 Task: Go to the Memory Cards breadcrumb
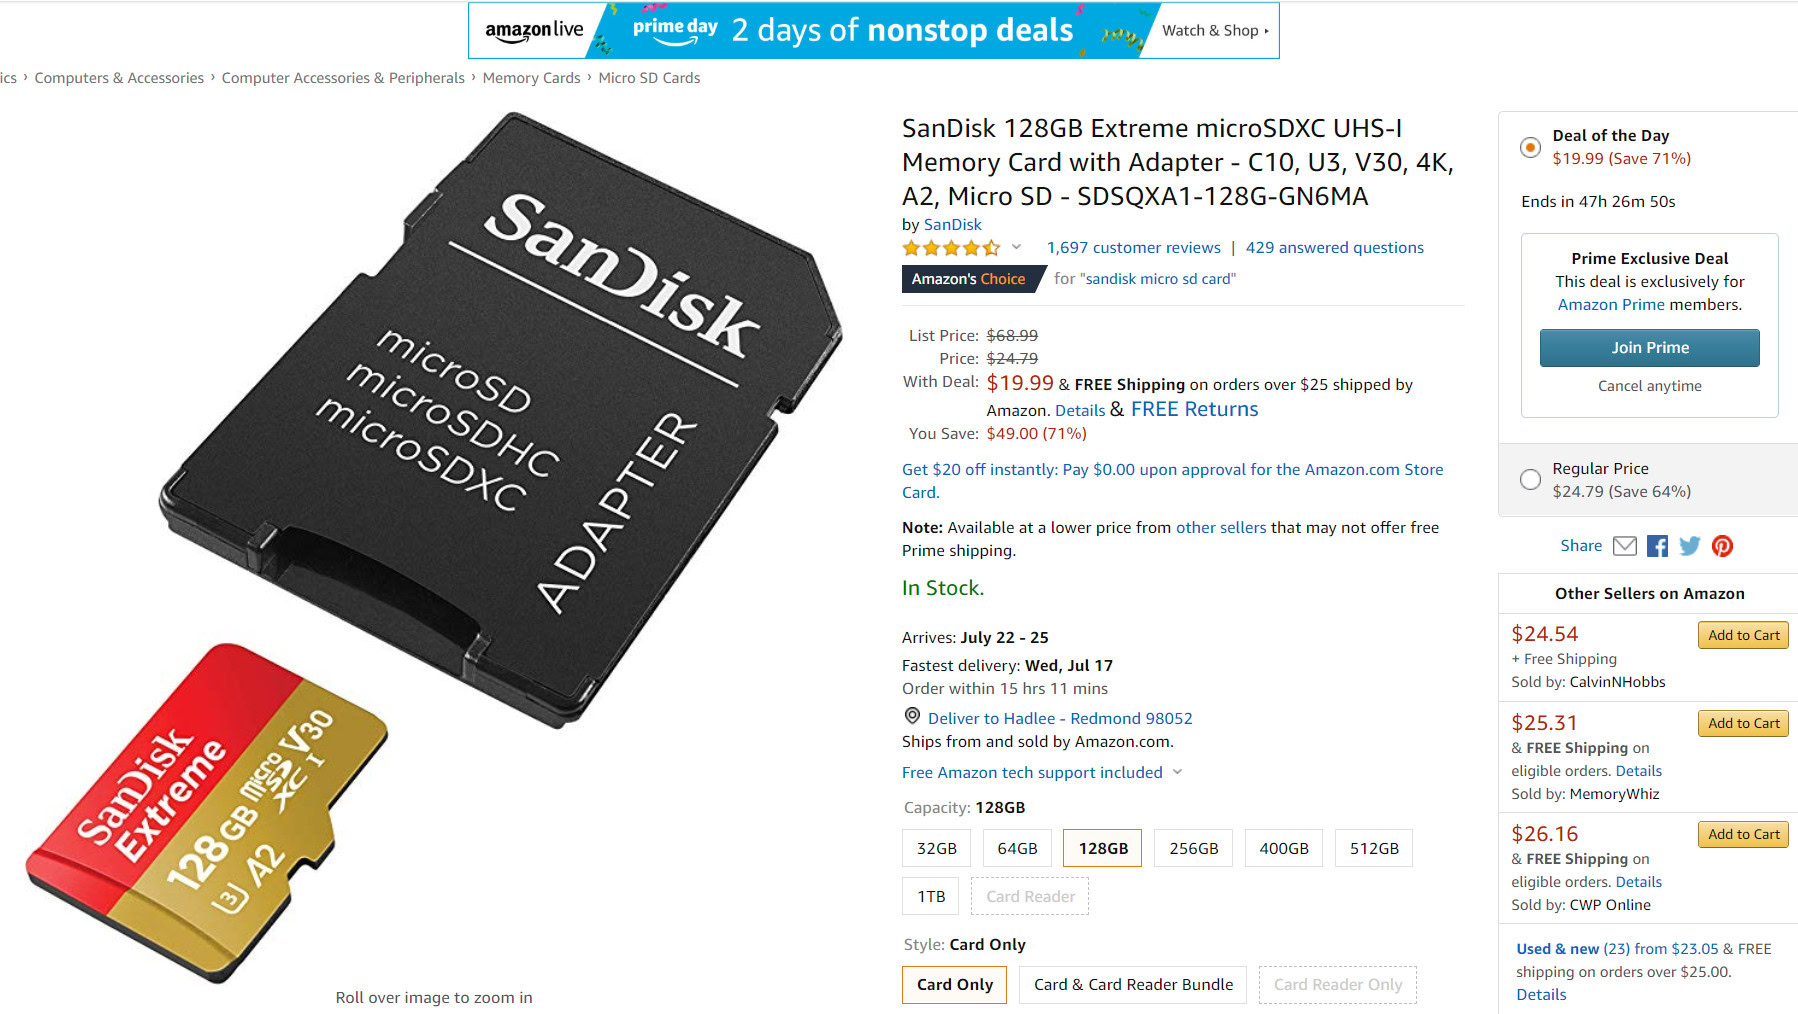tap(531, 78)
